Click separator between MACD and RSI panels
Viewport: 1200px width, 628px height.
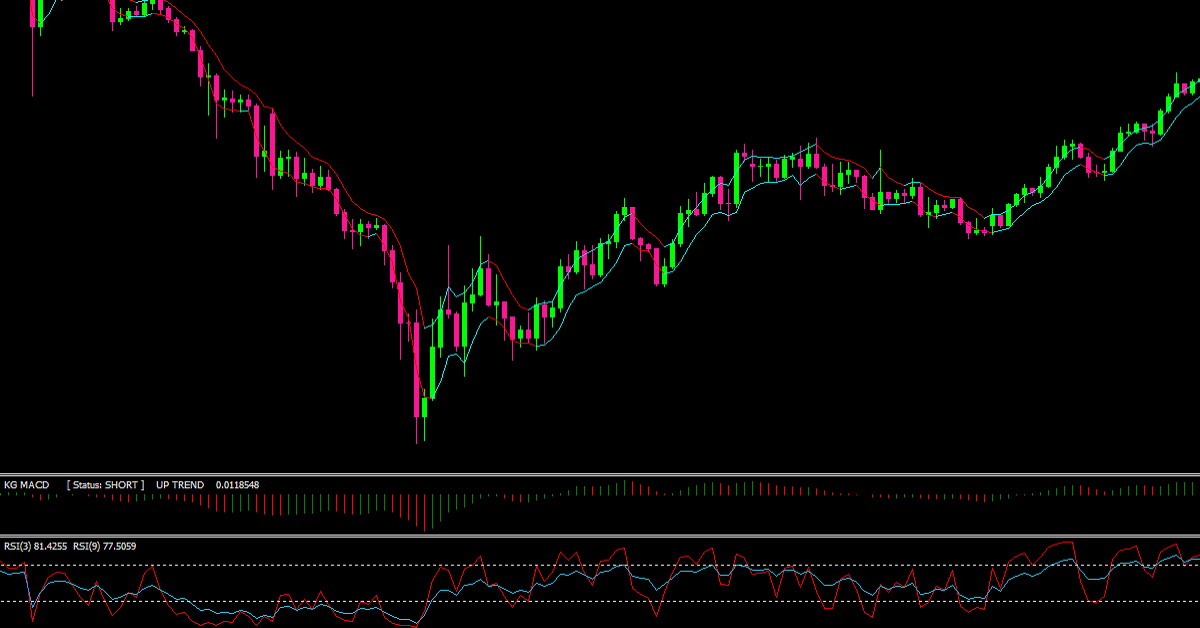[x=600, y=536]
